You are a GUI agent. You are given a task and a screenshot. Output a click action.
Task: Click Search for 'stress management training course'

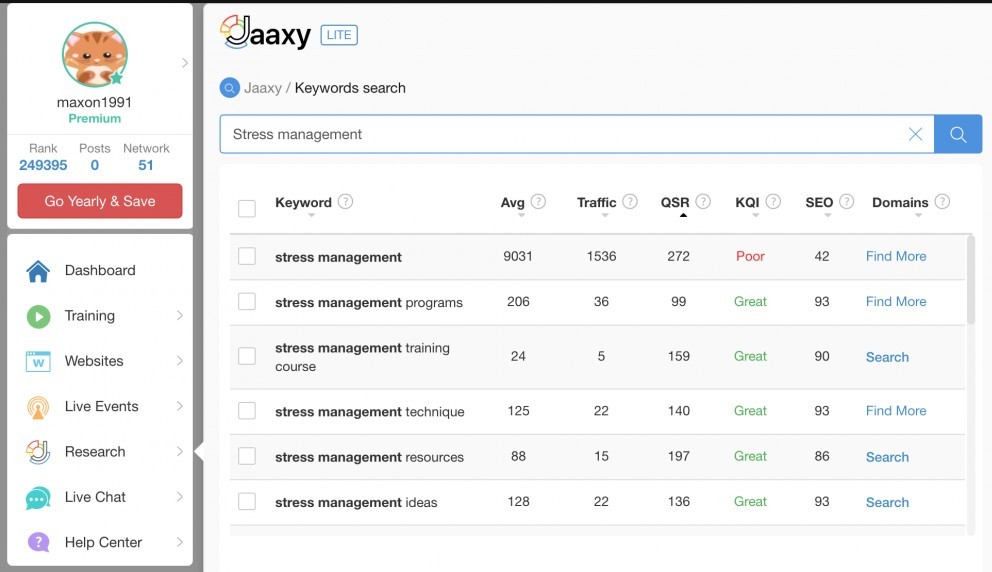(887, 358)
